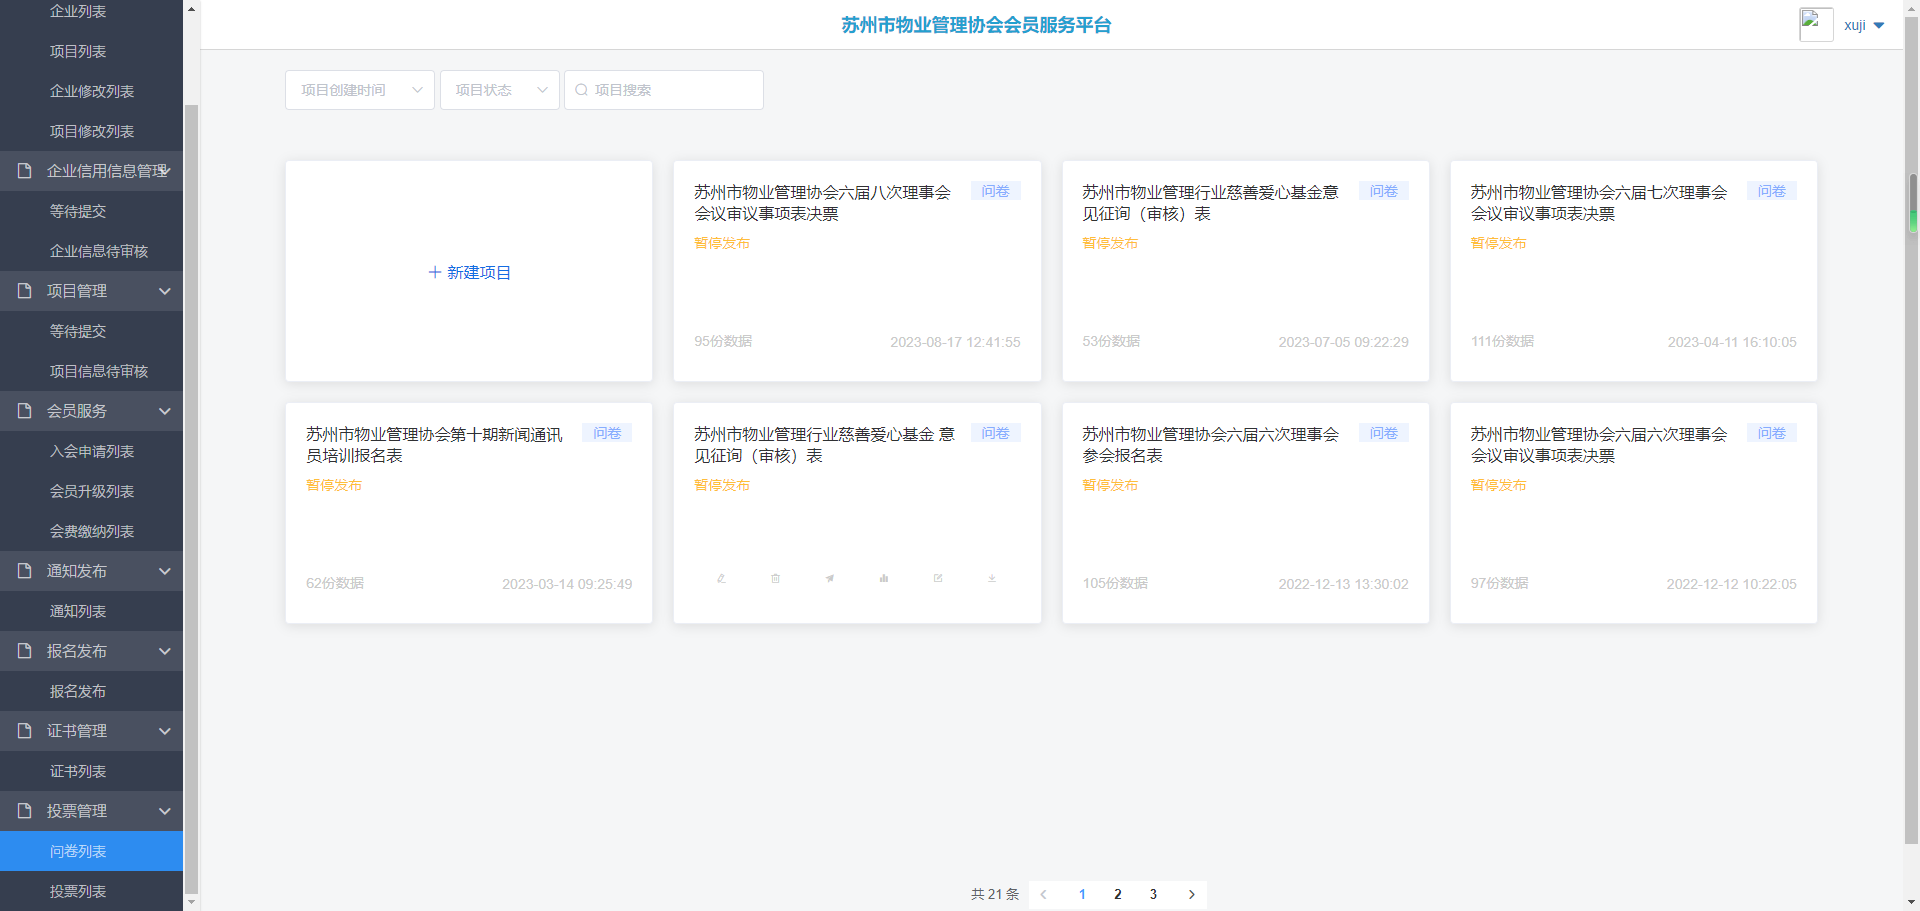
Task: Click the pencil edit icon on the hovered card
Action: [x=721, y=578]
